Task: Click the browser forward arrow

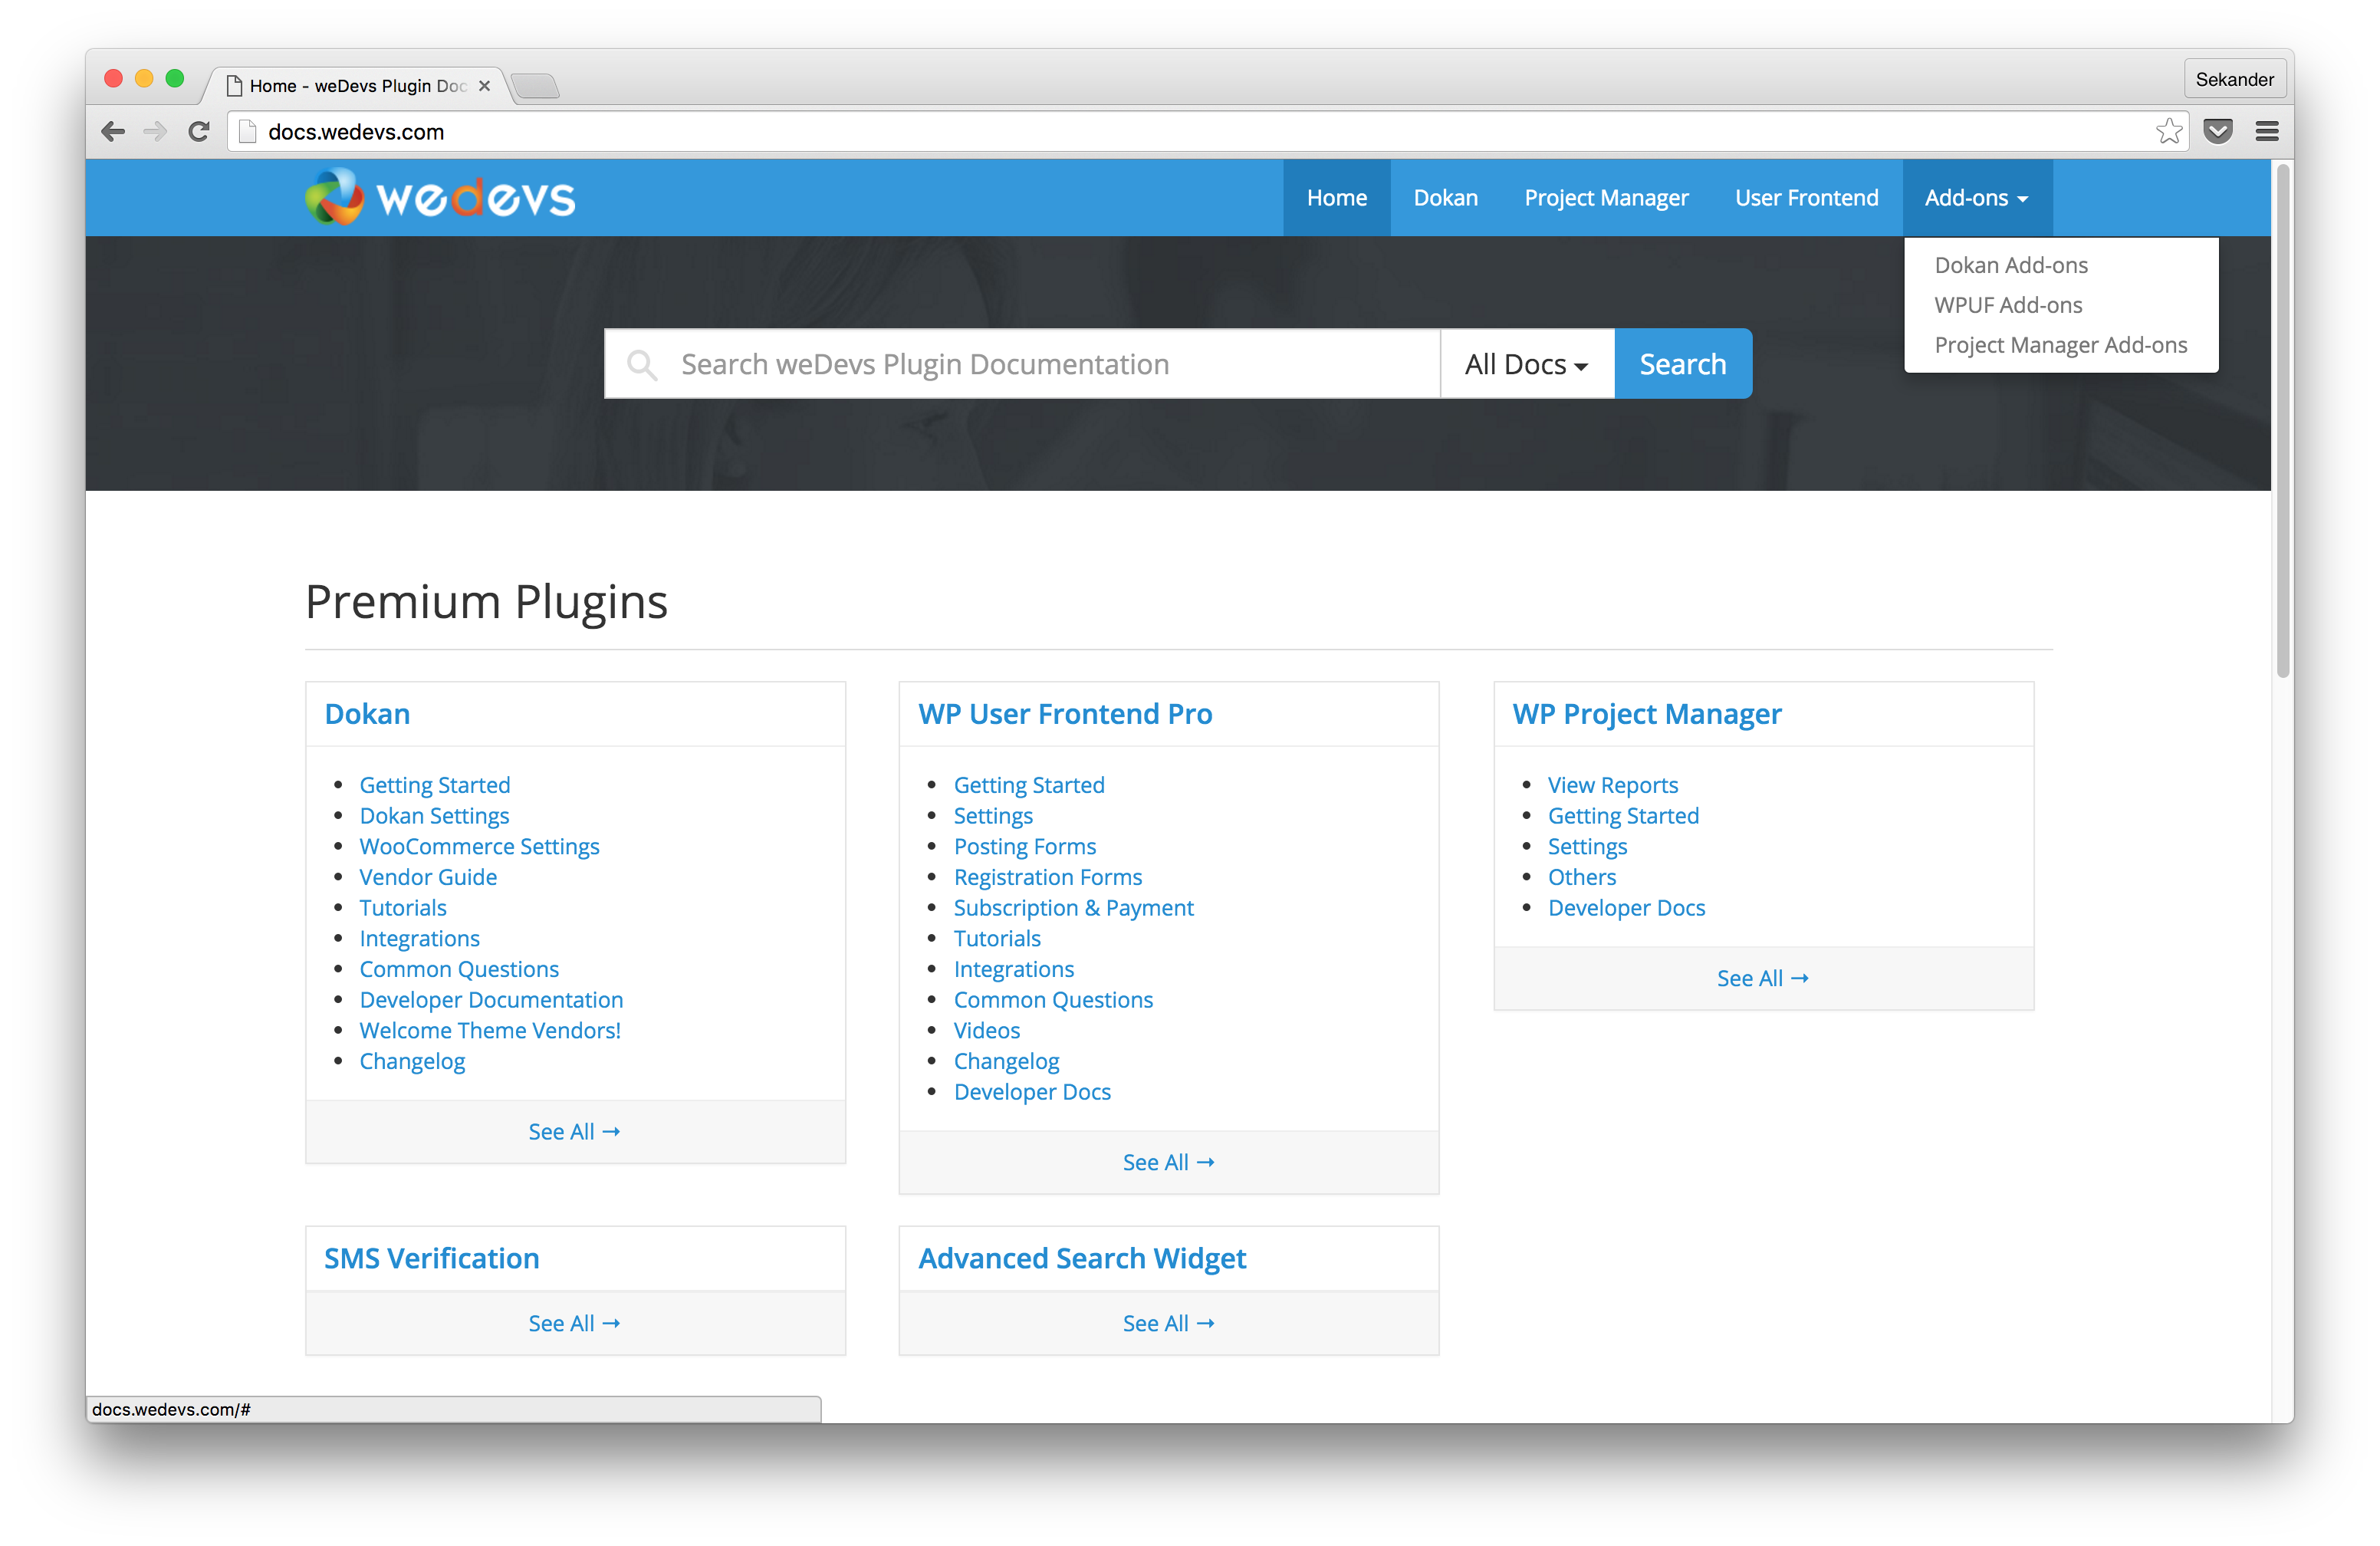Action: [155, 132]
